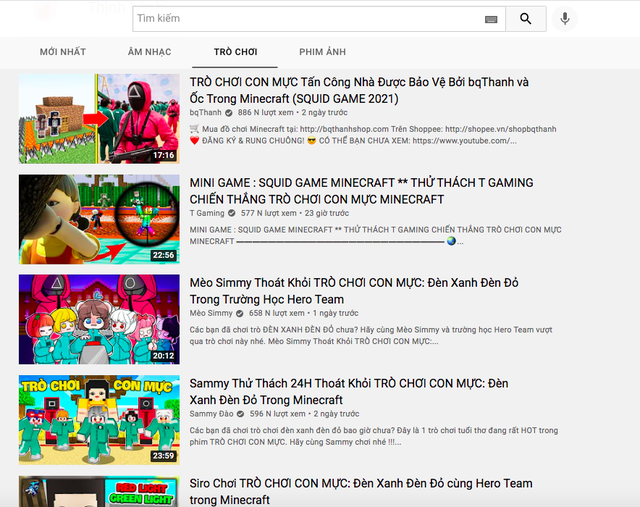Open title 'Mèo Simmy Thoát Khỏi TRÒ CHƠI CON MỰC'
This screenshot has width=640, height=507.
354,291
